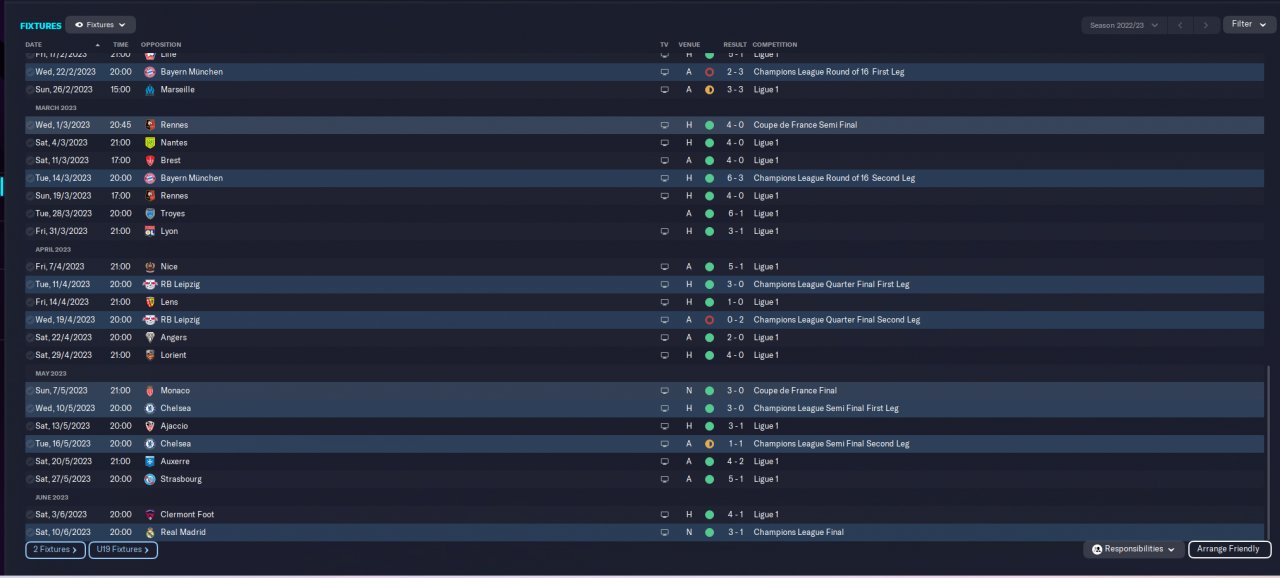1280x578 pixels.
Task: Expand the Responsibilities dropdown
Action: point(1133,549)
